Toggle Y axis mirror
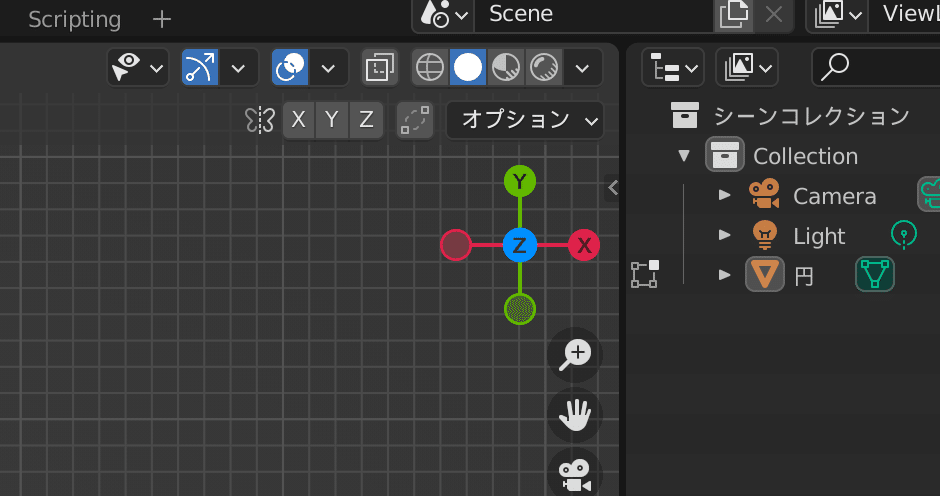 (332, 120)
